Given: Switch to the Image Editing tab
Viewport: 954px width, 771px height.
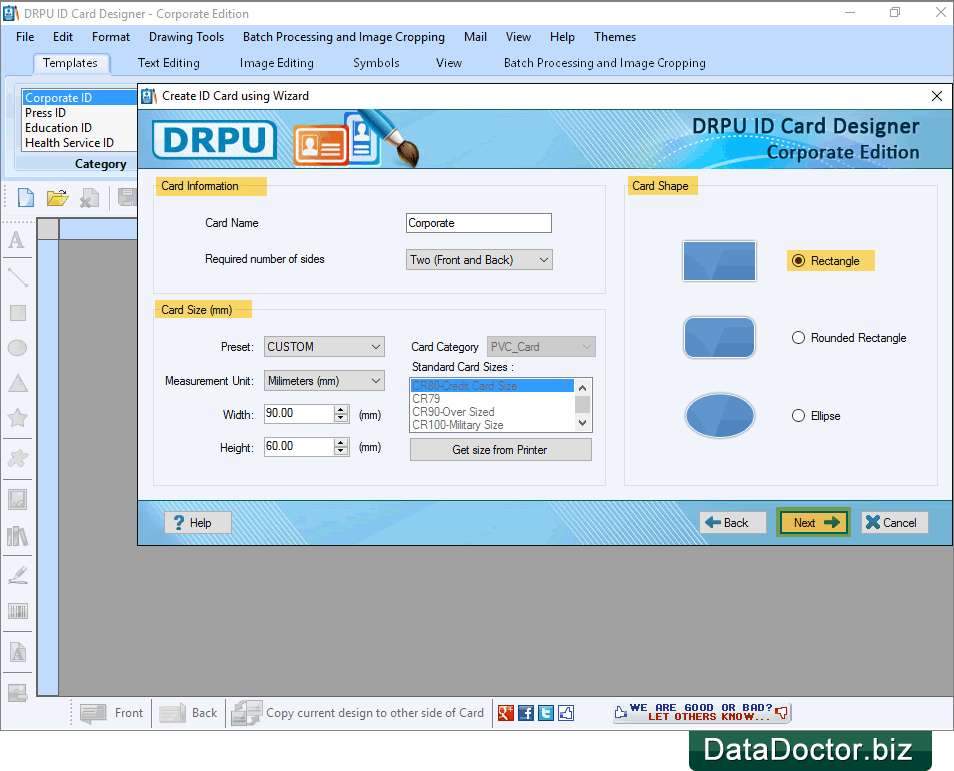Looking at the screenshot, I should click(276, 63).
